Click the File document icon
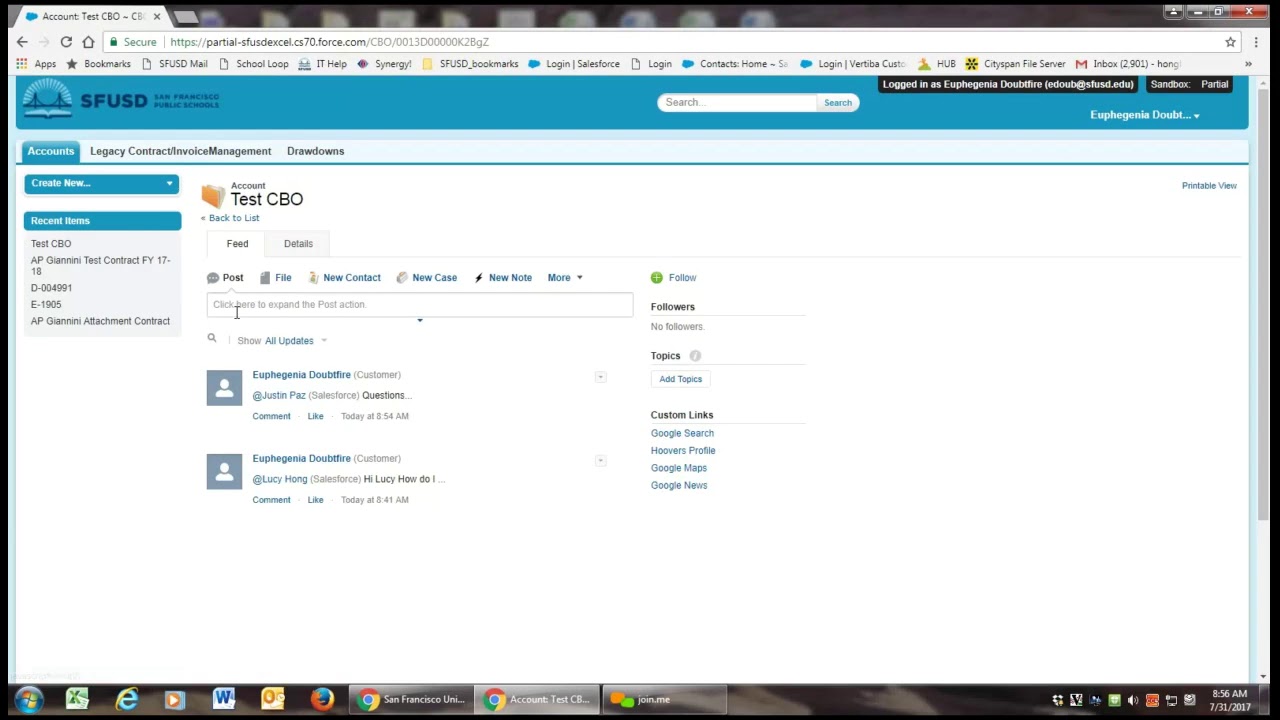Viewport: 1280px width, 720px height. coord(265,278)
